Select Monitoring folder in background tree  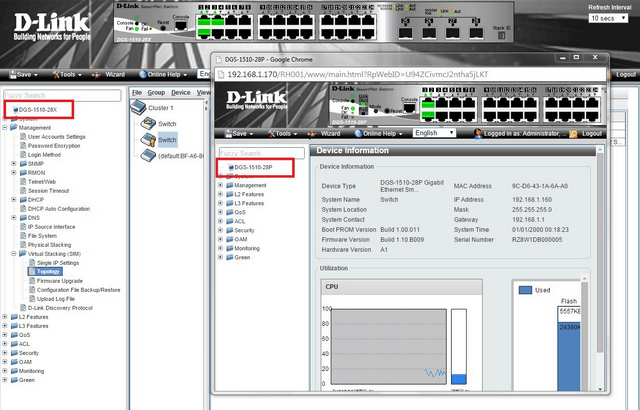pyautogui.click(x=31, y=371)
